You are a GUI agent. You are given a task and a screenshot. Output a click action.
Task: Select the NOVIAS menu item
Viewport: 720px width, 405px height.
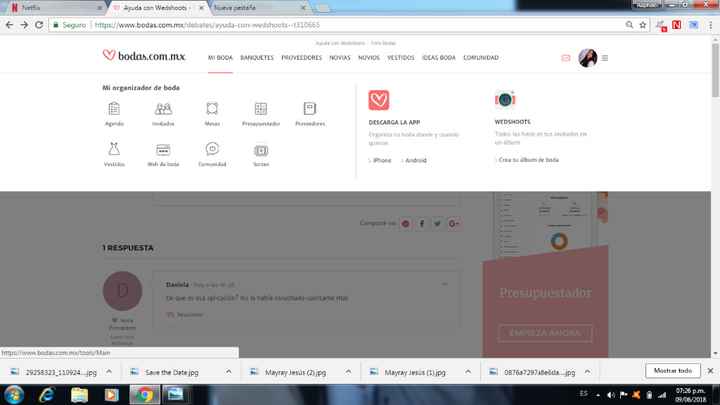click(x=340, y=58)
